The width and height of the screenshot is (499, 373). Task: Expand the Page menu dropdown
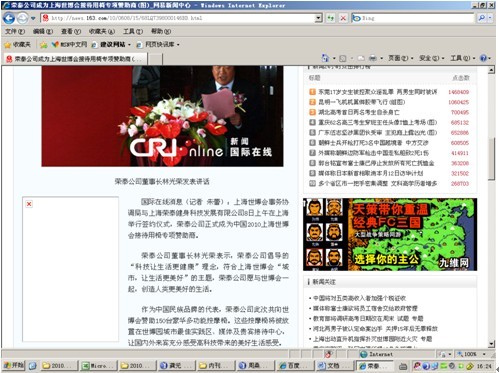pyautogui.click(x=400, y=58)
